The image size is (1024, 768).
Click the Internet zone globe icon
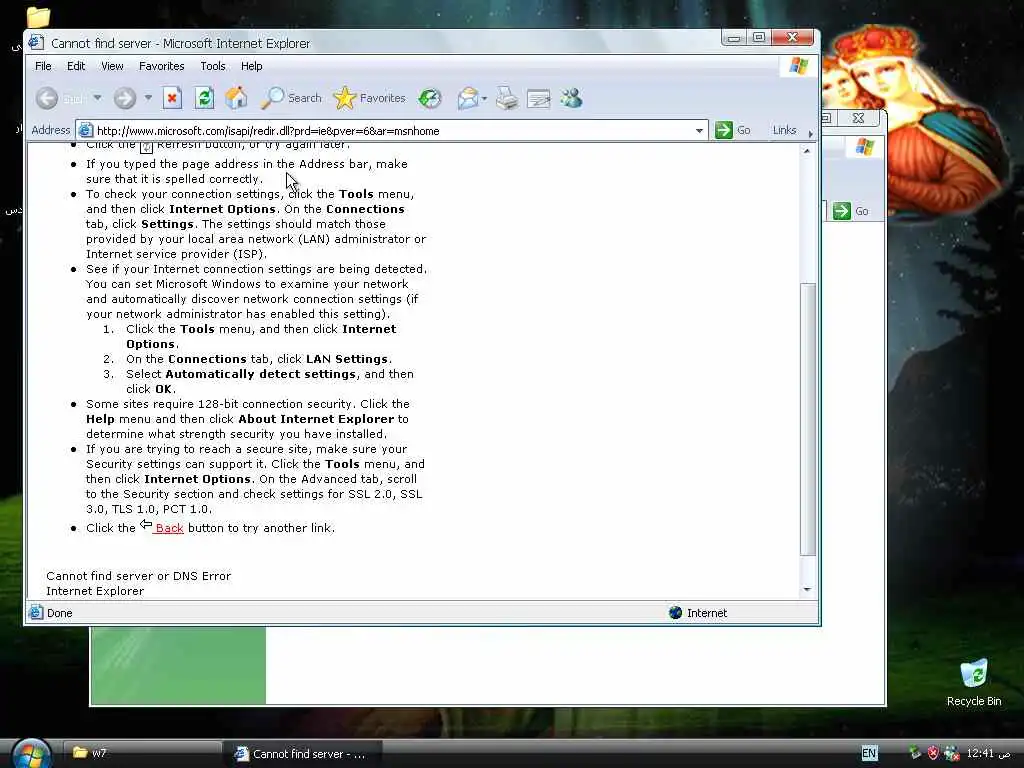pyautogui.click(x=675, y=613)
